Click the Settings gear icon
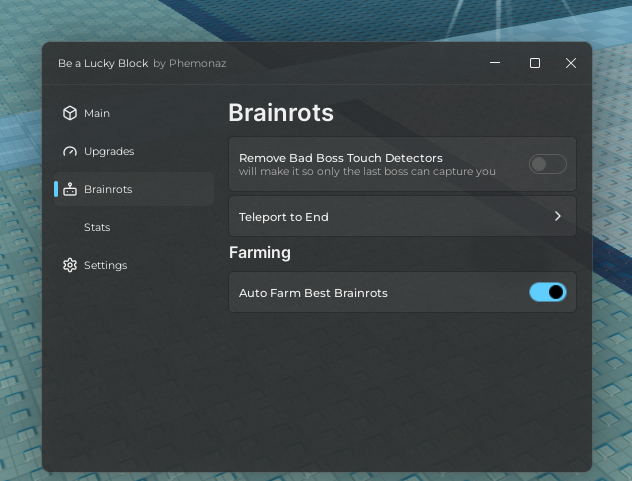 coord(70,265)
